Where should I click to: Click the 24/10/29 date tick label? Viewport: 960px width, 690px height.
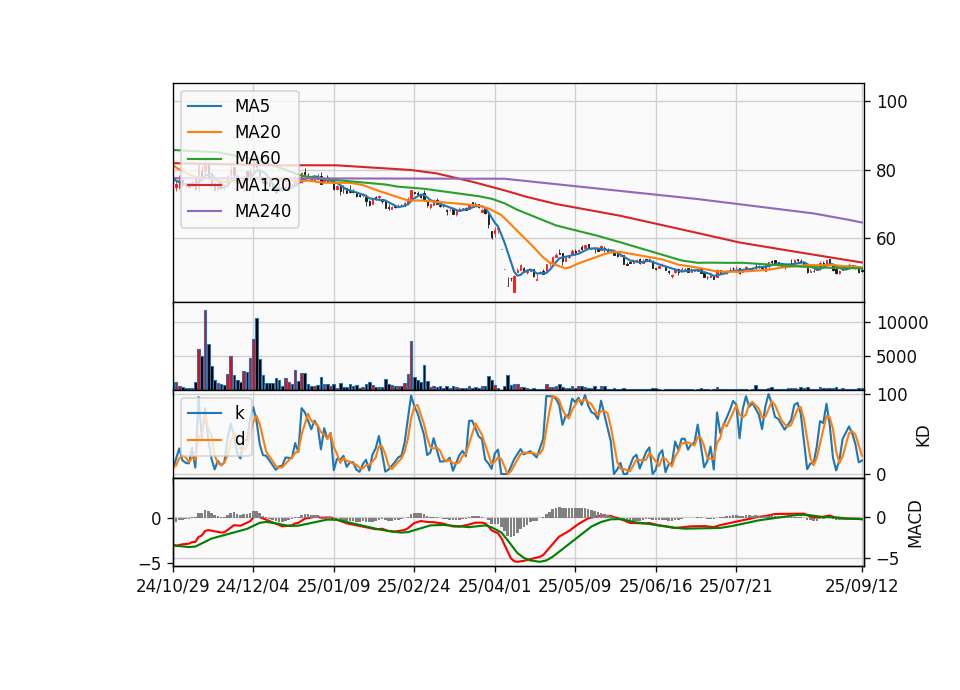tap(173, 586)
